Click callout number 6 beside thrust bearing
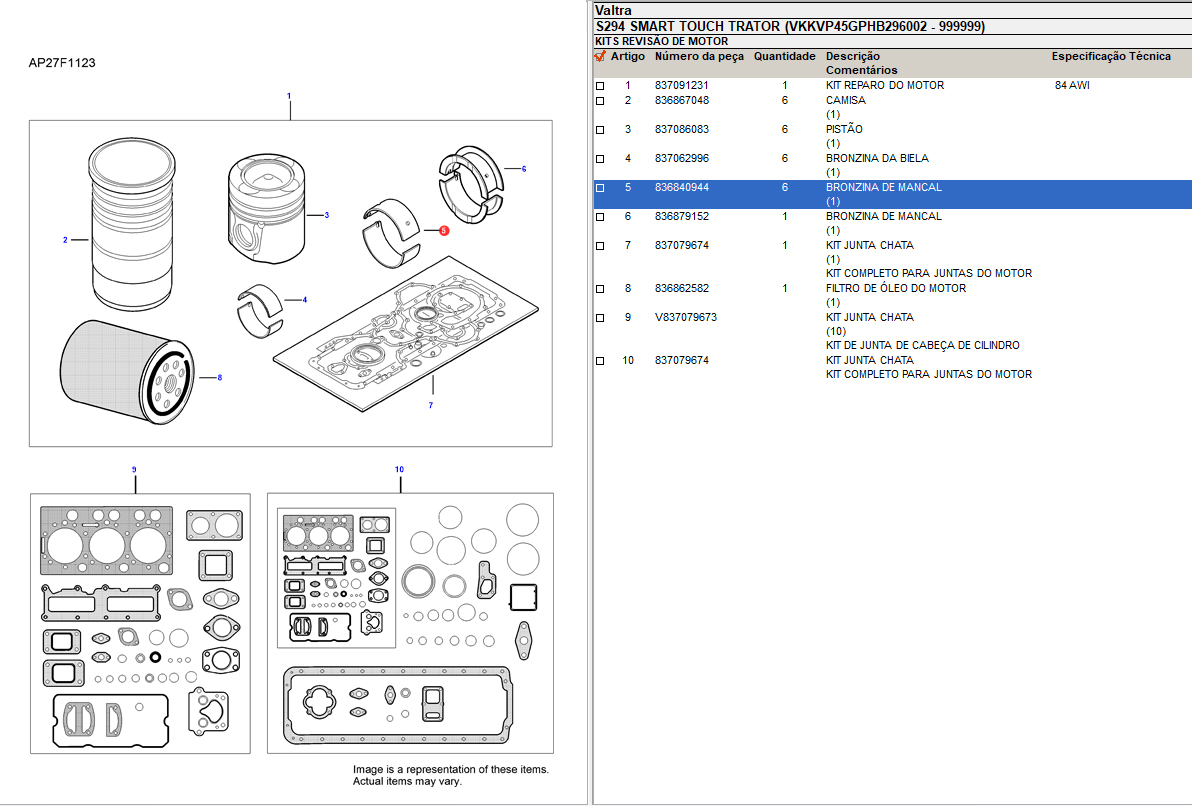Screen dimensions: 1192x806 tap(523, 169)
